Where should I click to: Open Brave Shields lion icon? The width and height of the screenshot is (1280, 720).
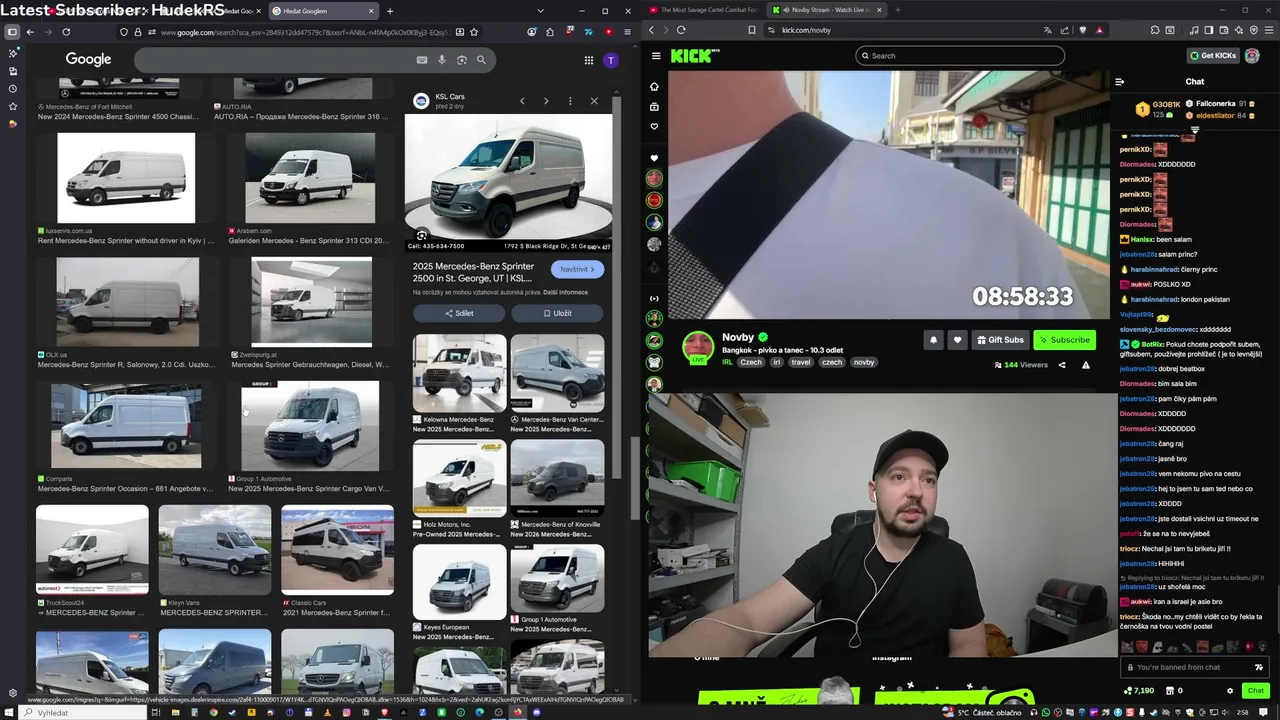[x=1083, y=30]
